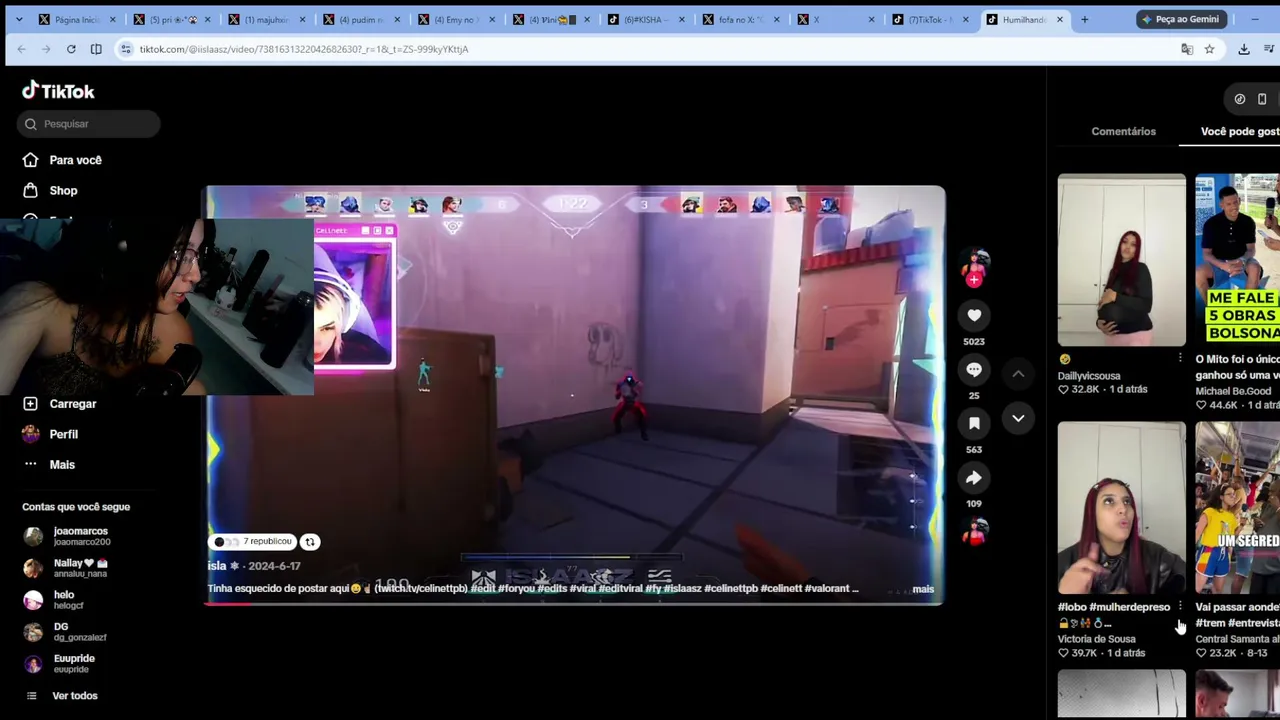Switch to Comentários tab

(1123, 131)
